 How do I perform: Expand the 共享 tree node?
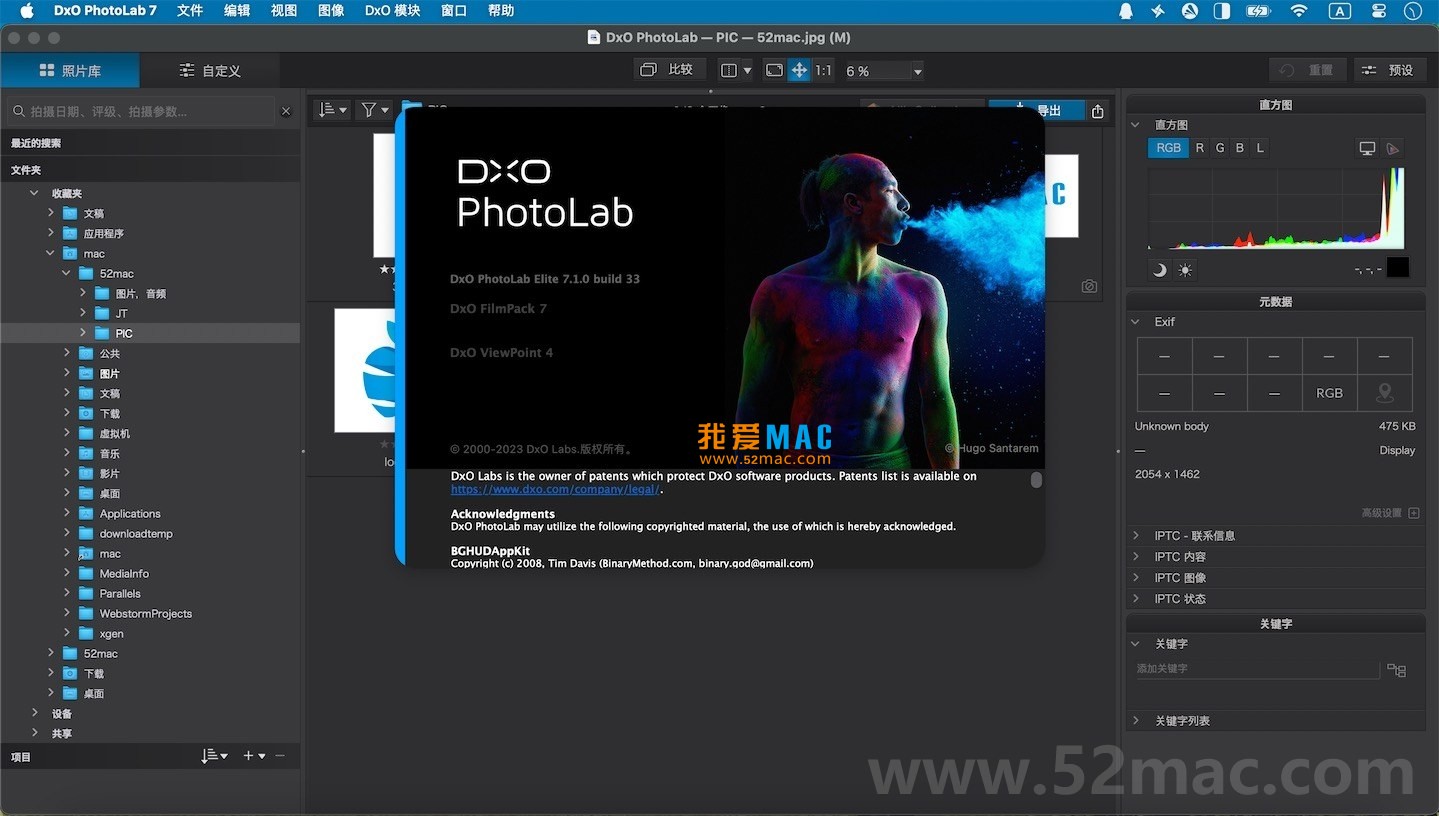pos(35,733)
